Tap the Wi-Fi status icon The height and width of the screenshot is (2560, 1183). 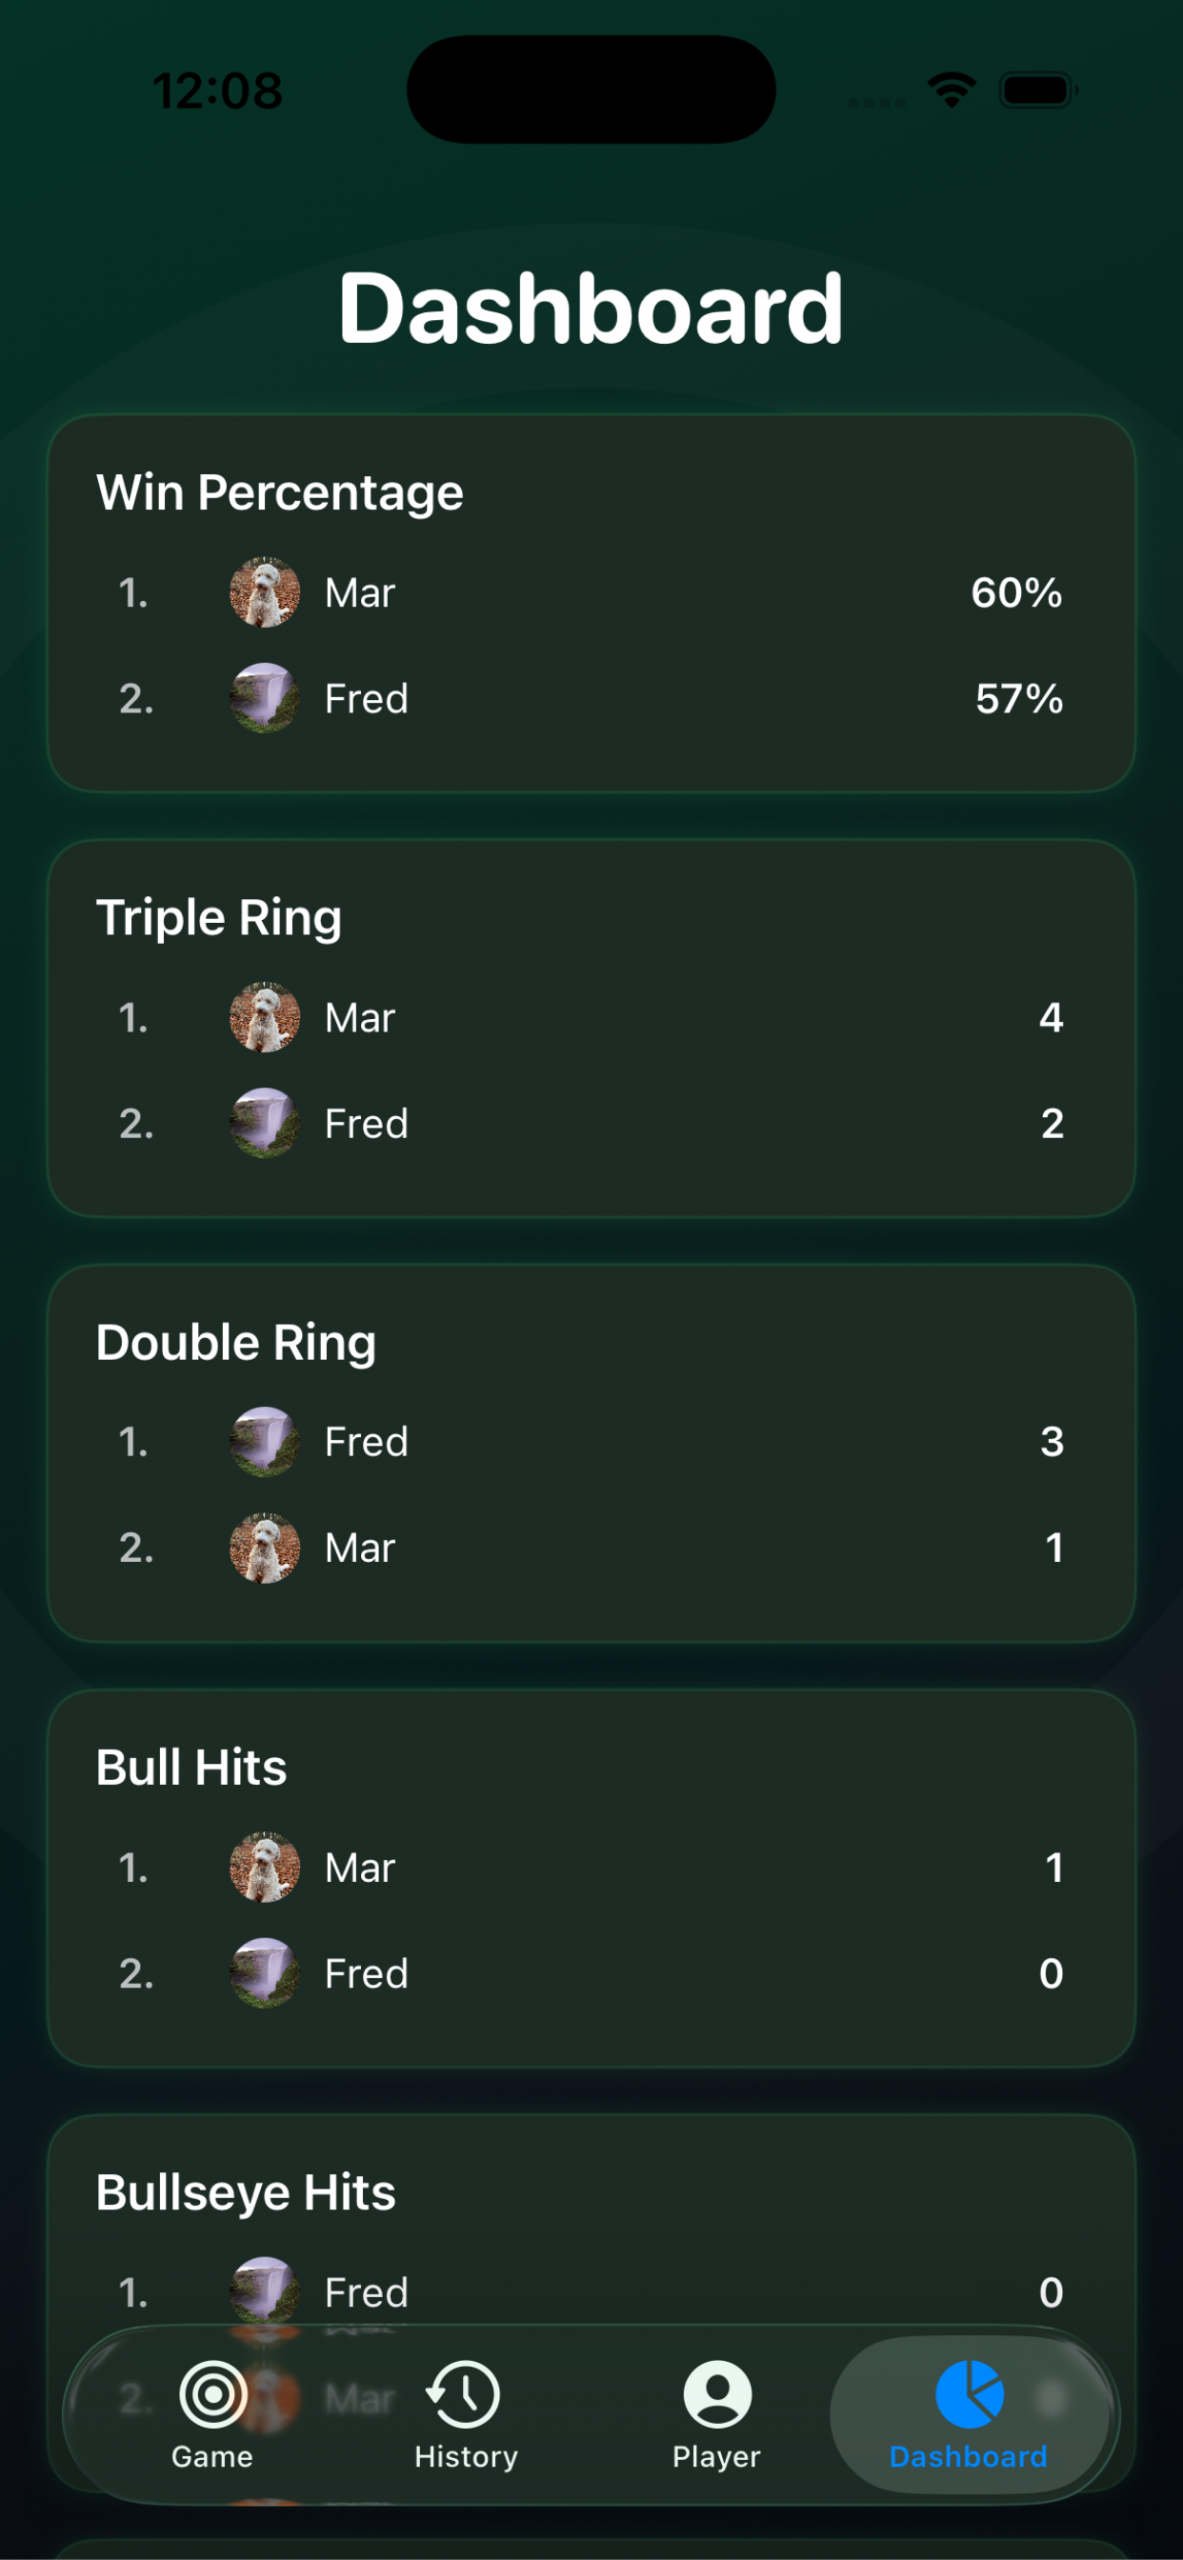pyautogui.click(x=951, y=90)
